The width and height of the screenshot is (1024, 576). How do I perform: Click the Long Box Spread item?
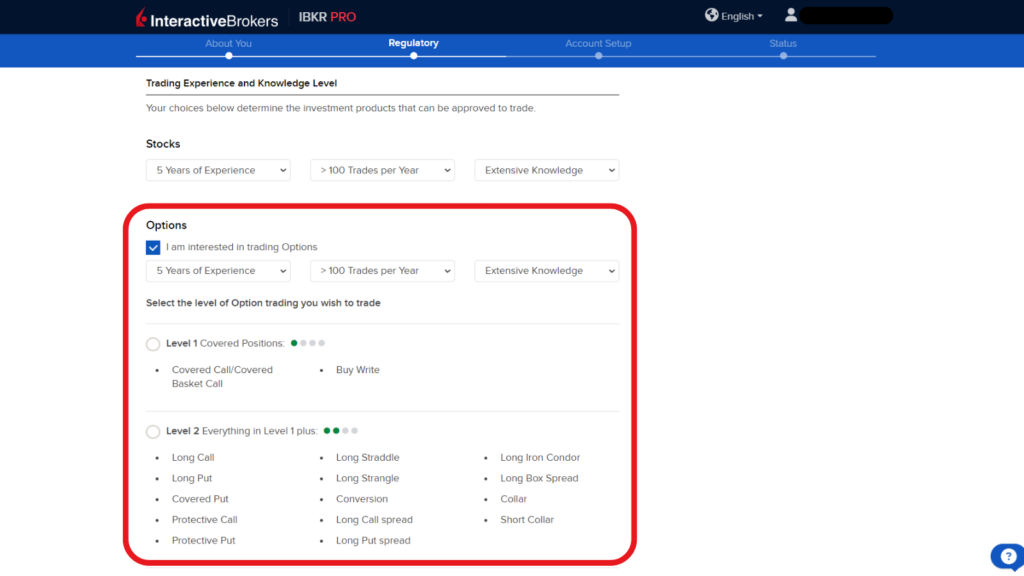pos(539,479)
